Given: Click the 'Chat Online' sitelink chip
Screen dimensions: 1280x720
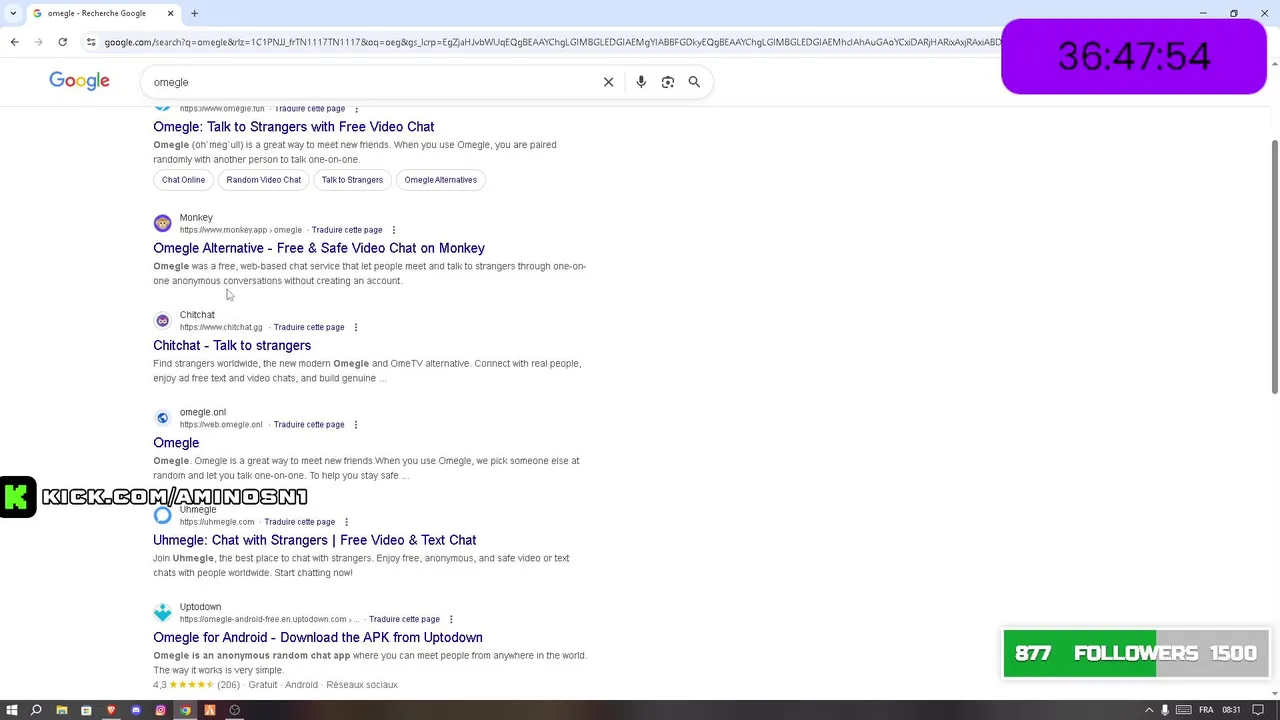Looking at the screenshot, I should pos(183,180).
